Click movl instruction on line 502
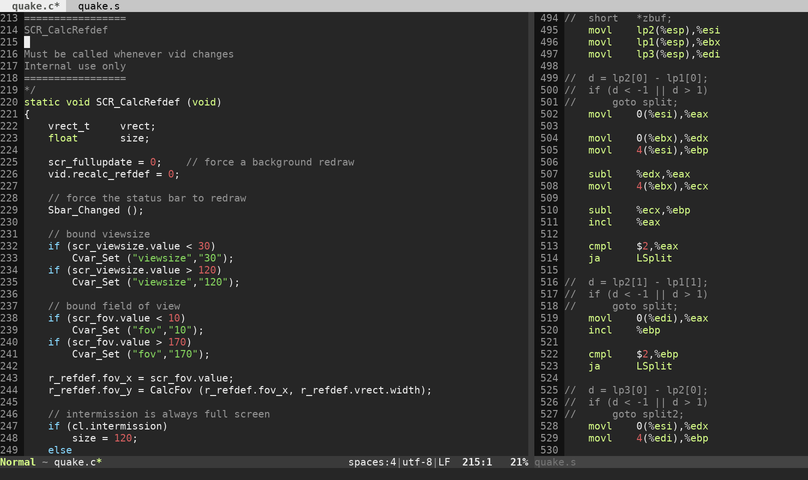 (x=600, y=114)
